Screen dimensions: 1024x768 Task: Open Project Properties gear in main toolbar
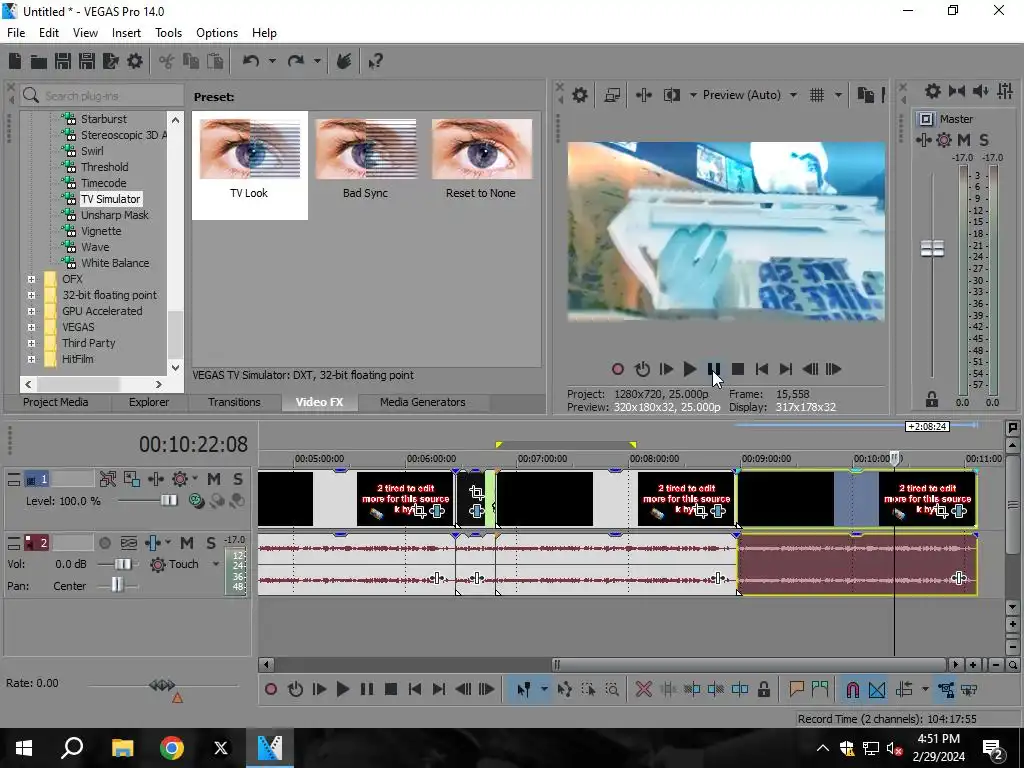pyautogui.click(x=135, y=61)
